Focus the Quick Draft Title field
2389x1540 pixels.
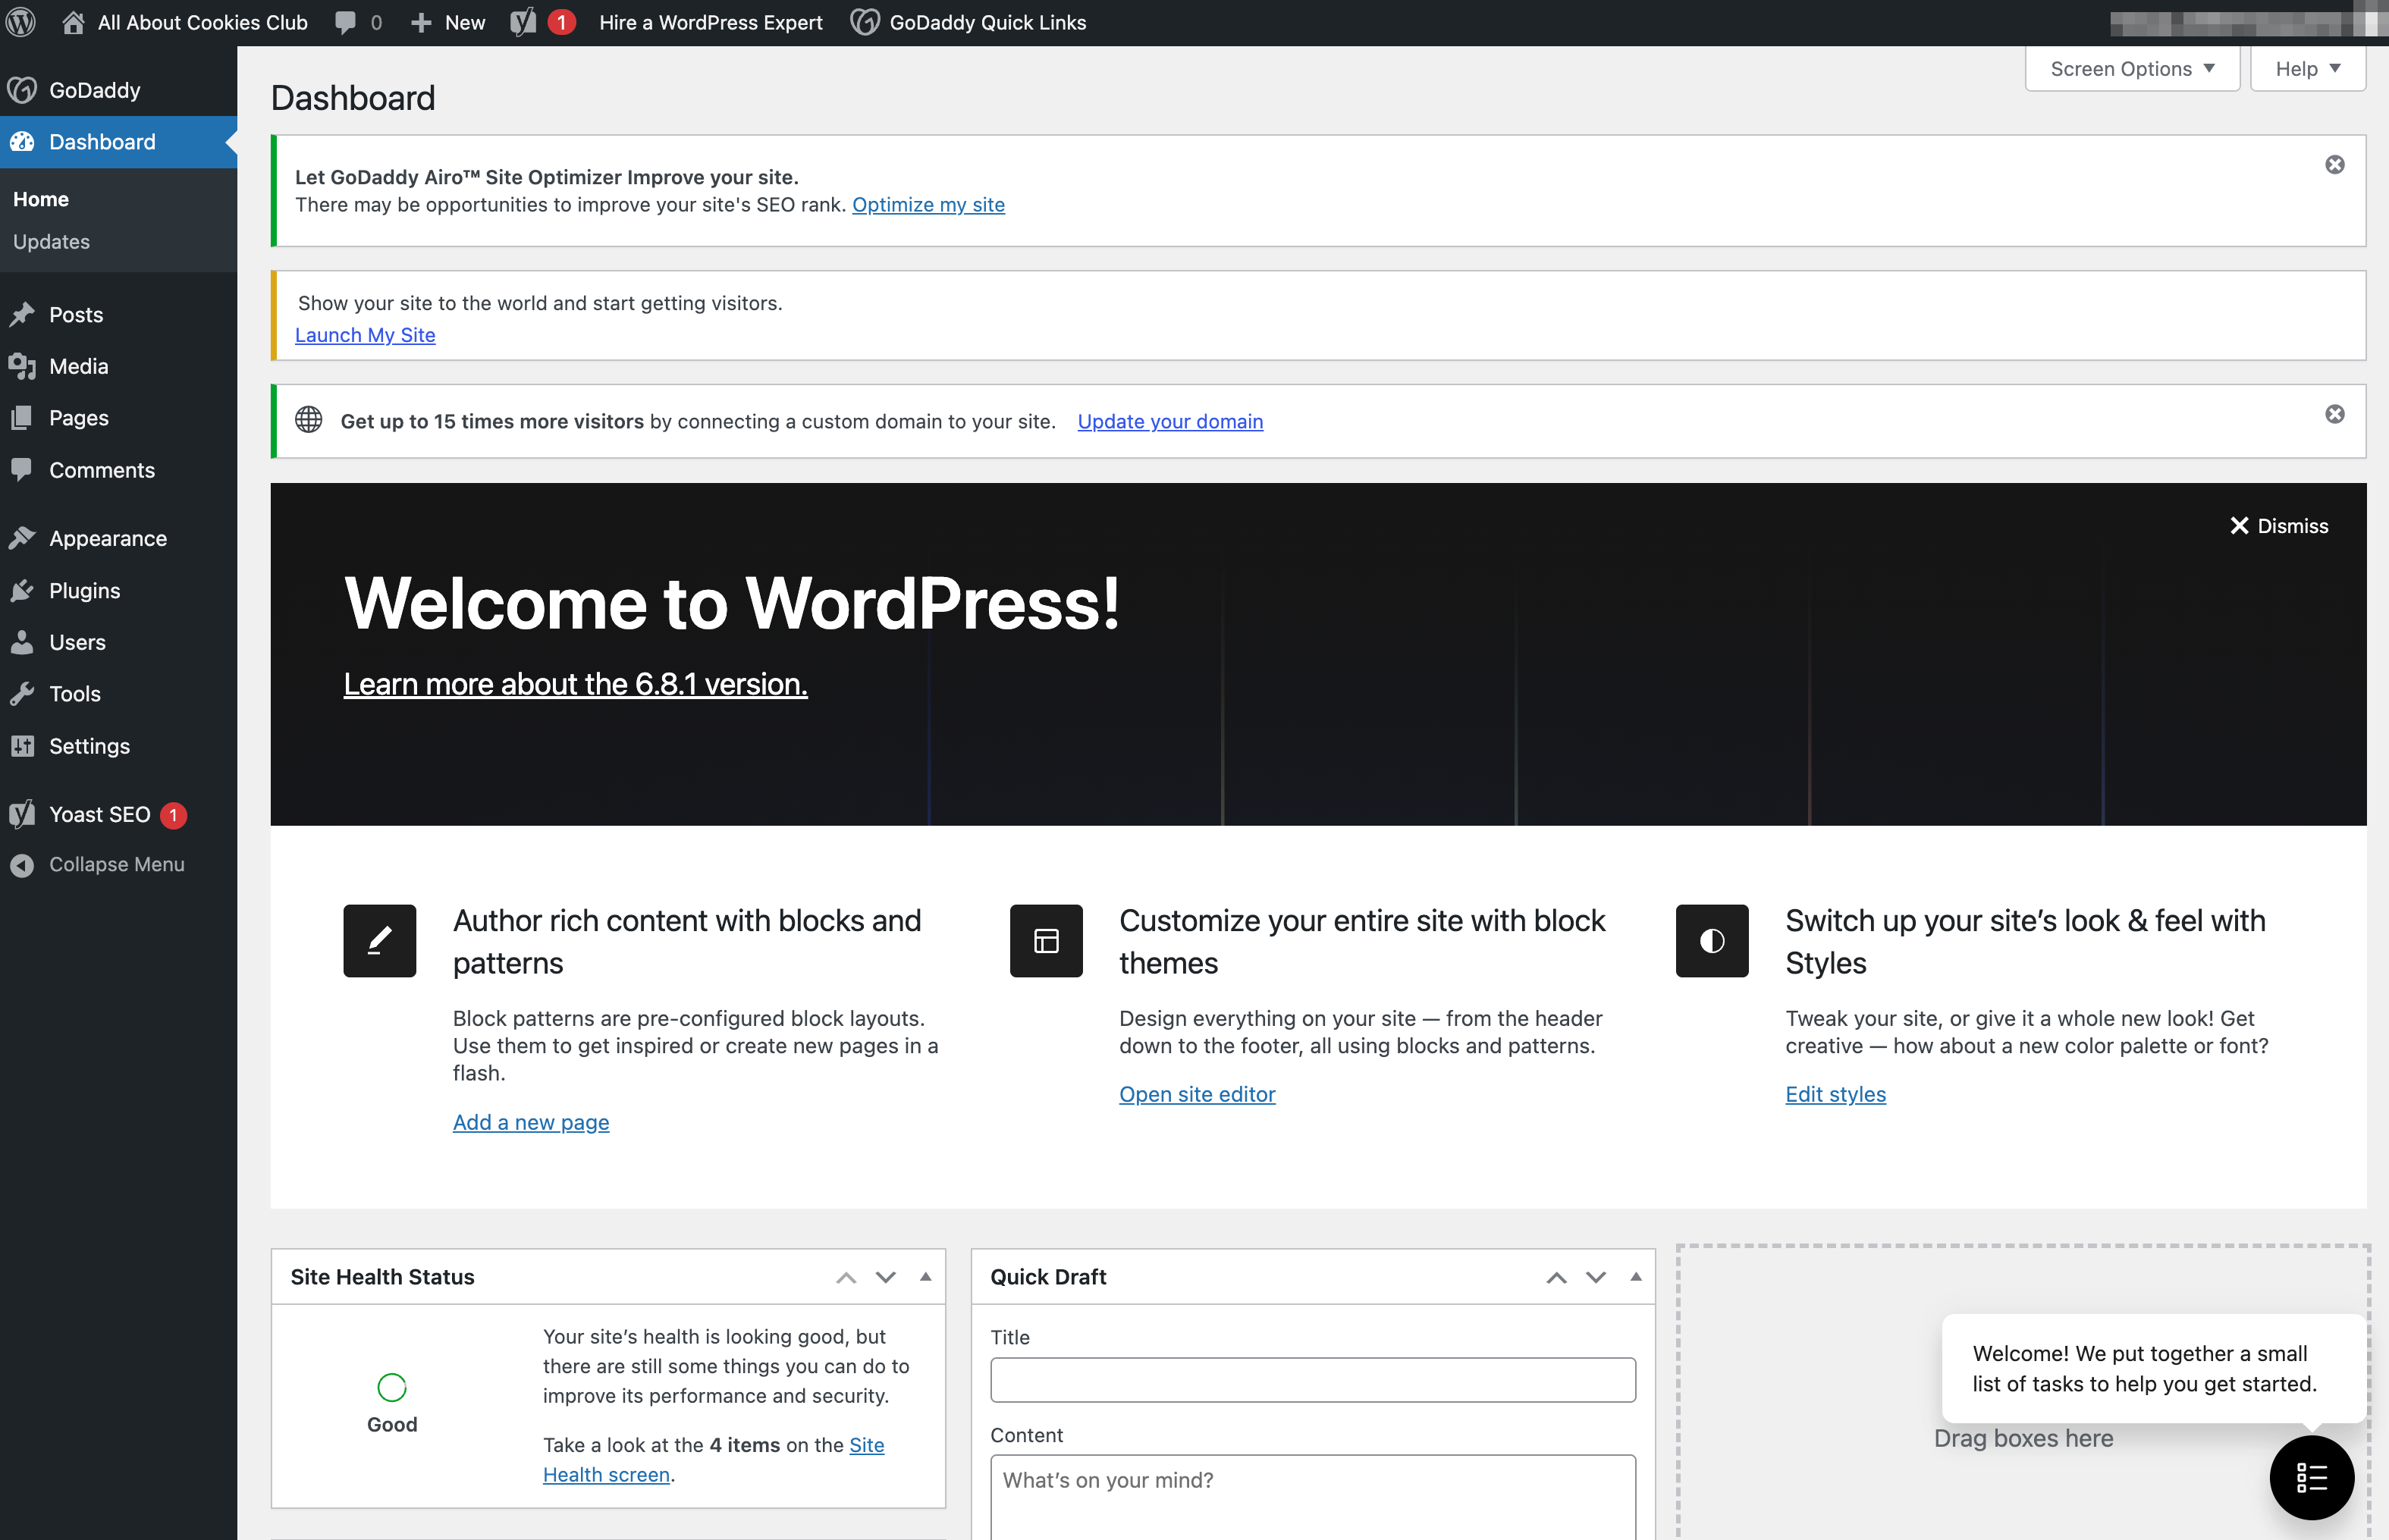click(x=1313, y=1380)
